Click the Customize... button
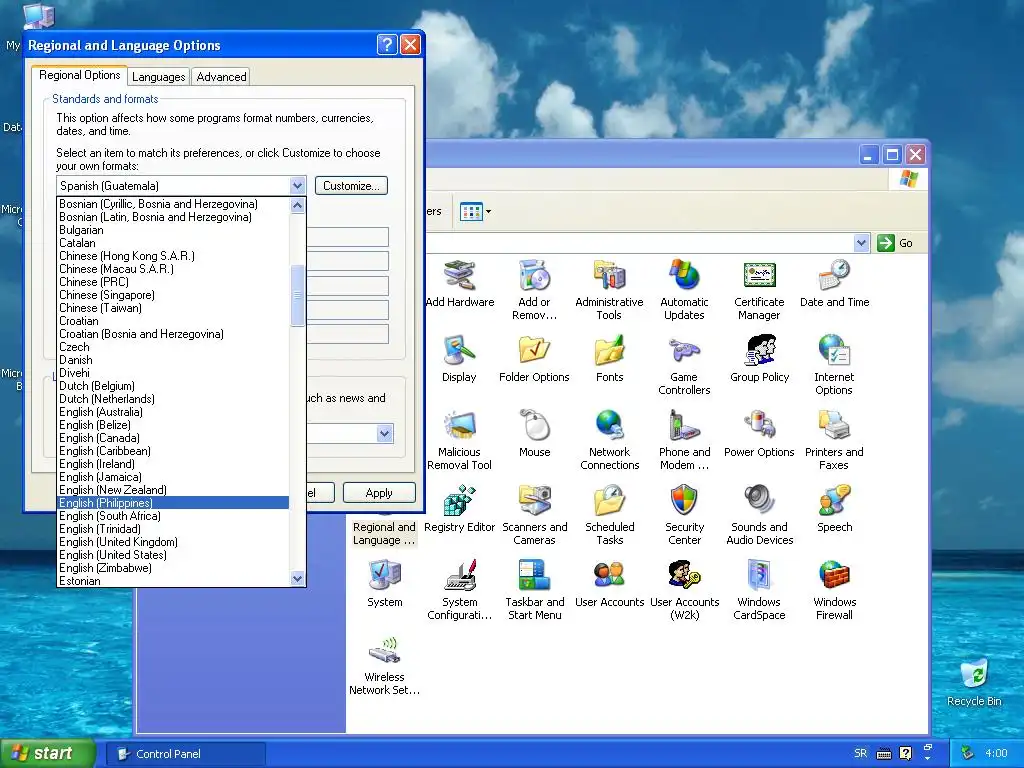The width and height of the screenshot is (1024, 768). click(x=351, y=185)
